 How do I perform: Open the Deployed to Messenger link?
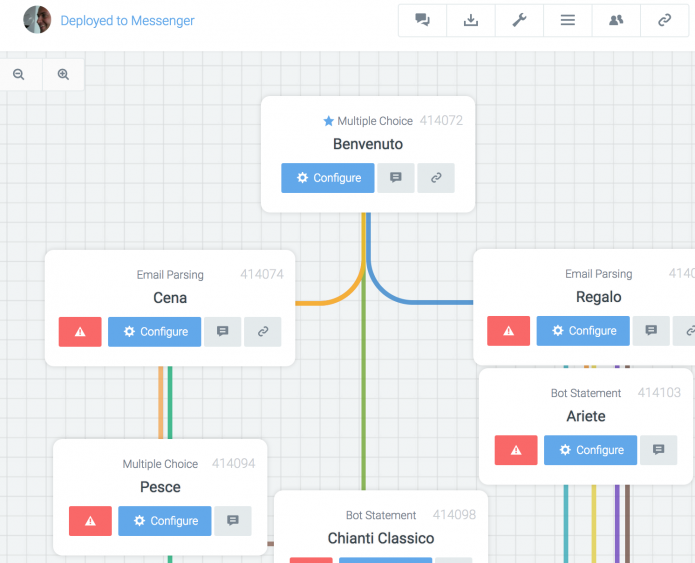pyautogui.click(x=127, y=20)
